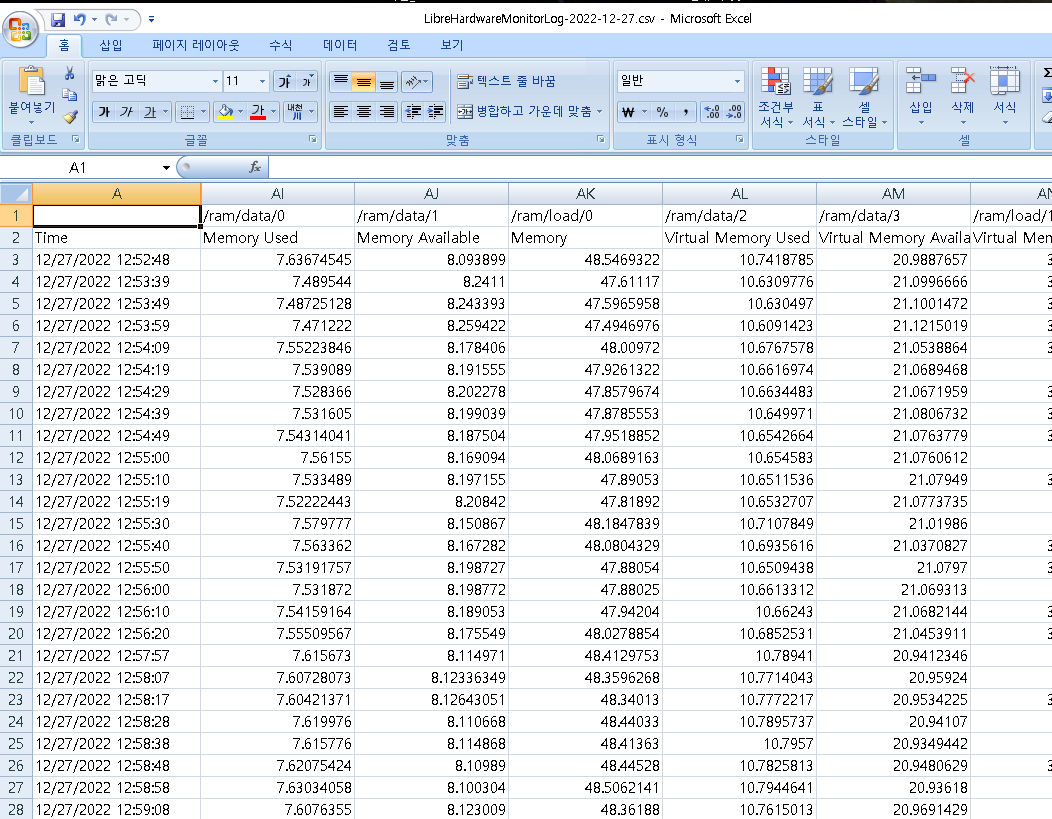
Task: Switch to the 수식 tab
Action: (280, 45)
